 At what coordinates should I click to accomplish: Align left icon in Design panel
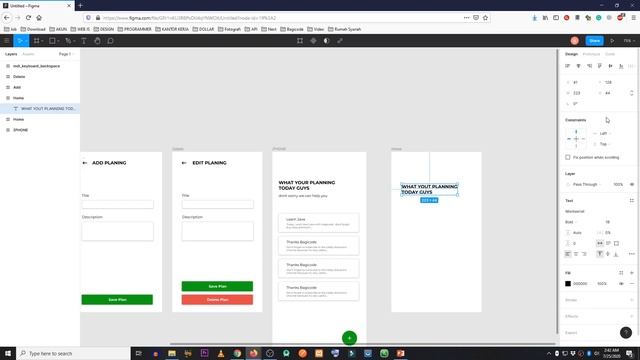point(567,66)
